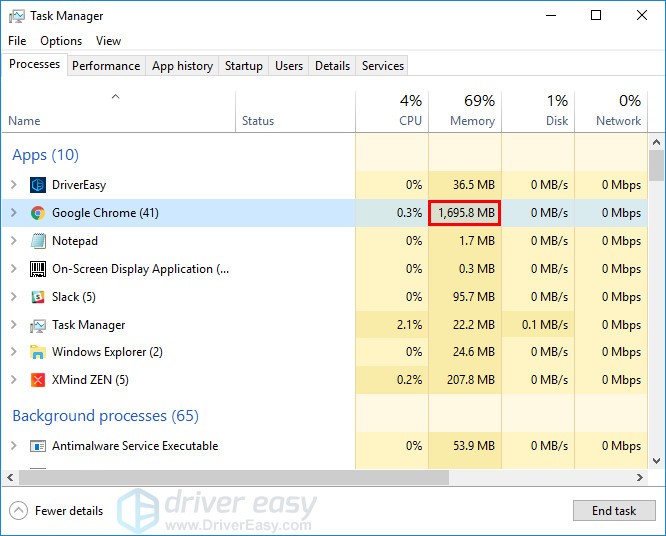666x536 pixels.
Task: Expand the Windows Explorer (2) group
Action: (x=14, y=352)
